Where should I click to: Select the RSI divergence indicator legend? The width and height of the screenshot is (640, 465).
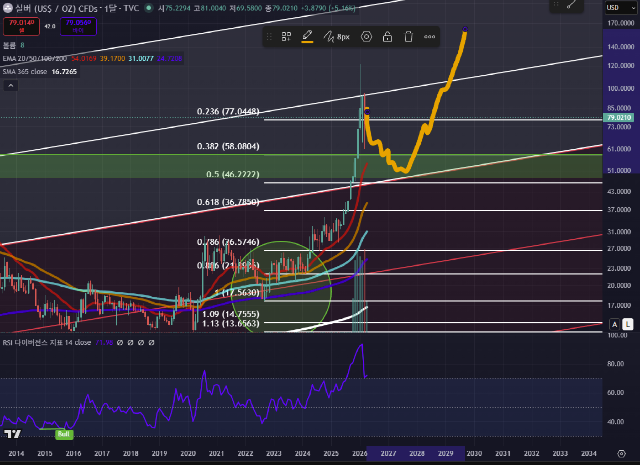pyautogui.click(x=47, y=343)
